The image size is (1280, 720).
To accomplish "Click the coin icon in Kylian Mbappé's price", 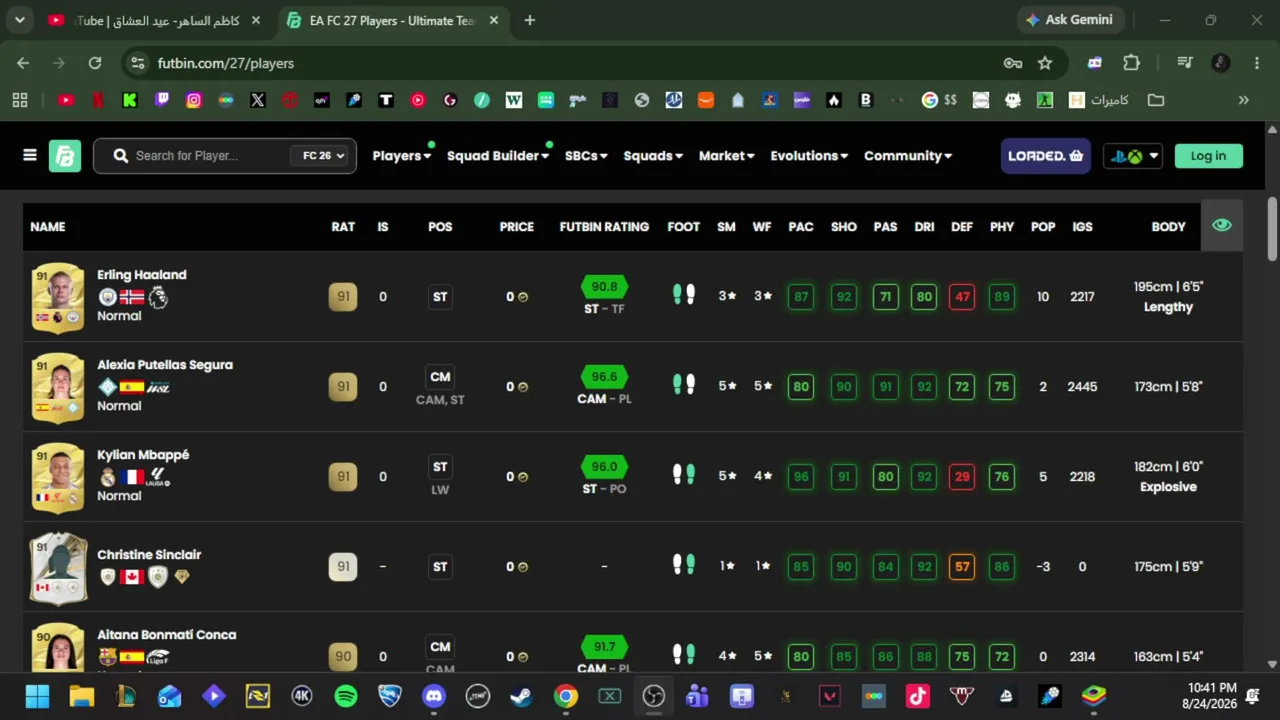I will tap(523, 477).
